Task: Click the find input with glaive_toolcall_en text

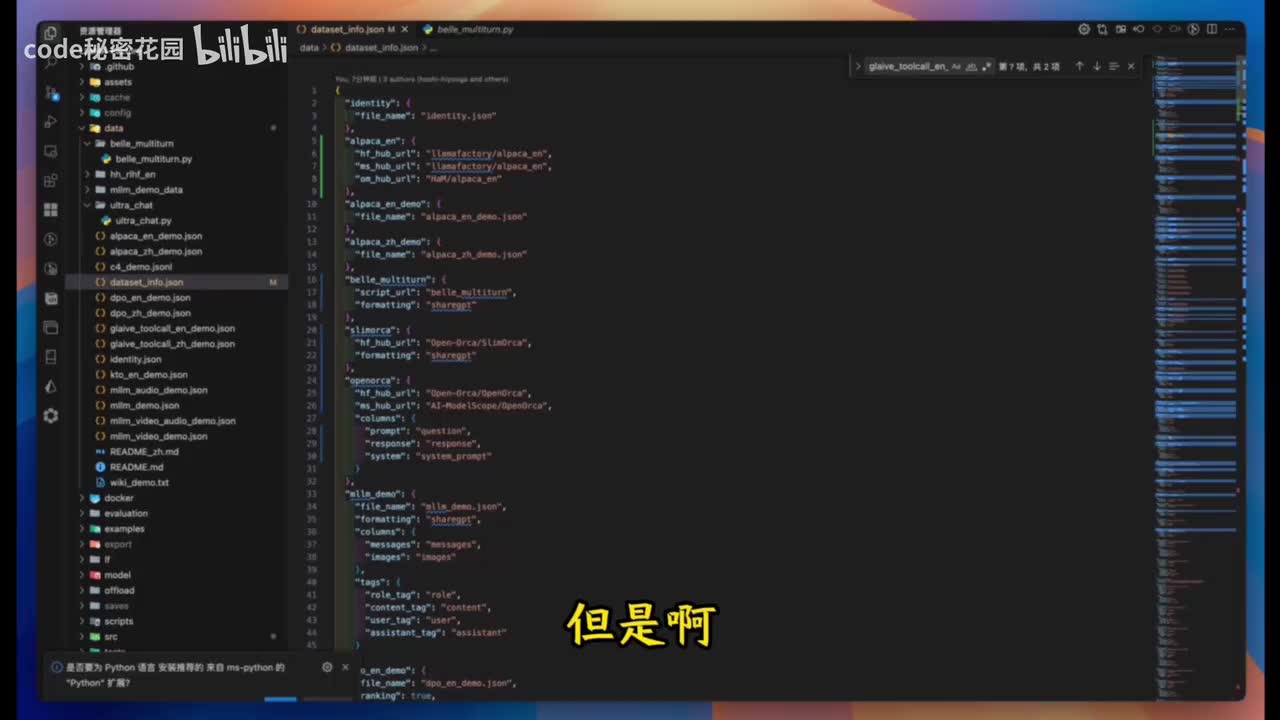Action: [x=907, y=66]
